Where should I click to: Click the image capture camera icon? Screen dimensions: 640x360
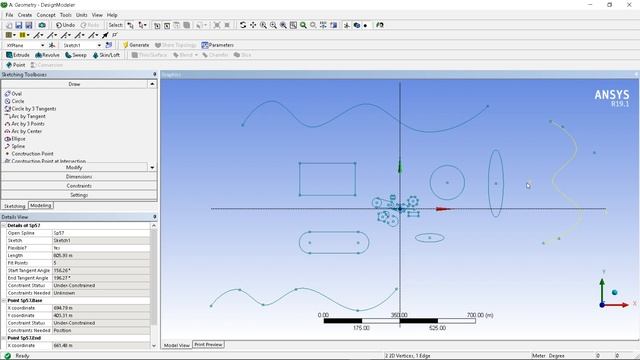tap(42, 25)
